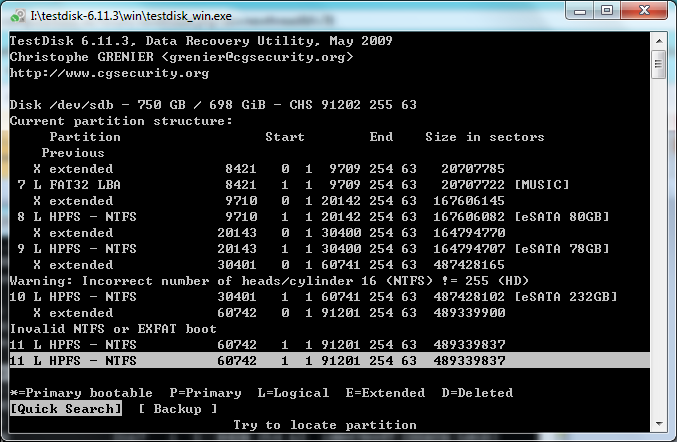Click the grenier@cgsecurity.org email text

[257, 57]
